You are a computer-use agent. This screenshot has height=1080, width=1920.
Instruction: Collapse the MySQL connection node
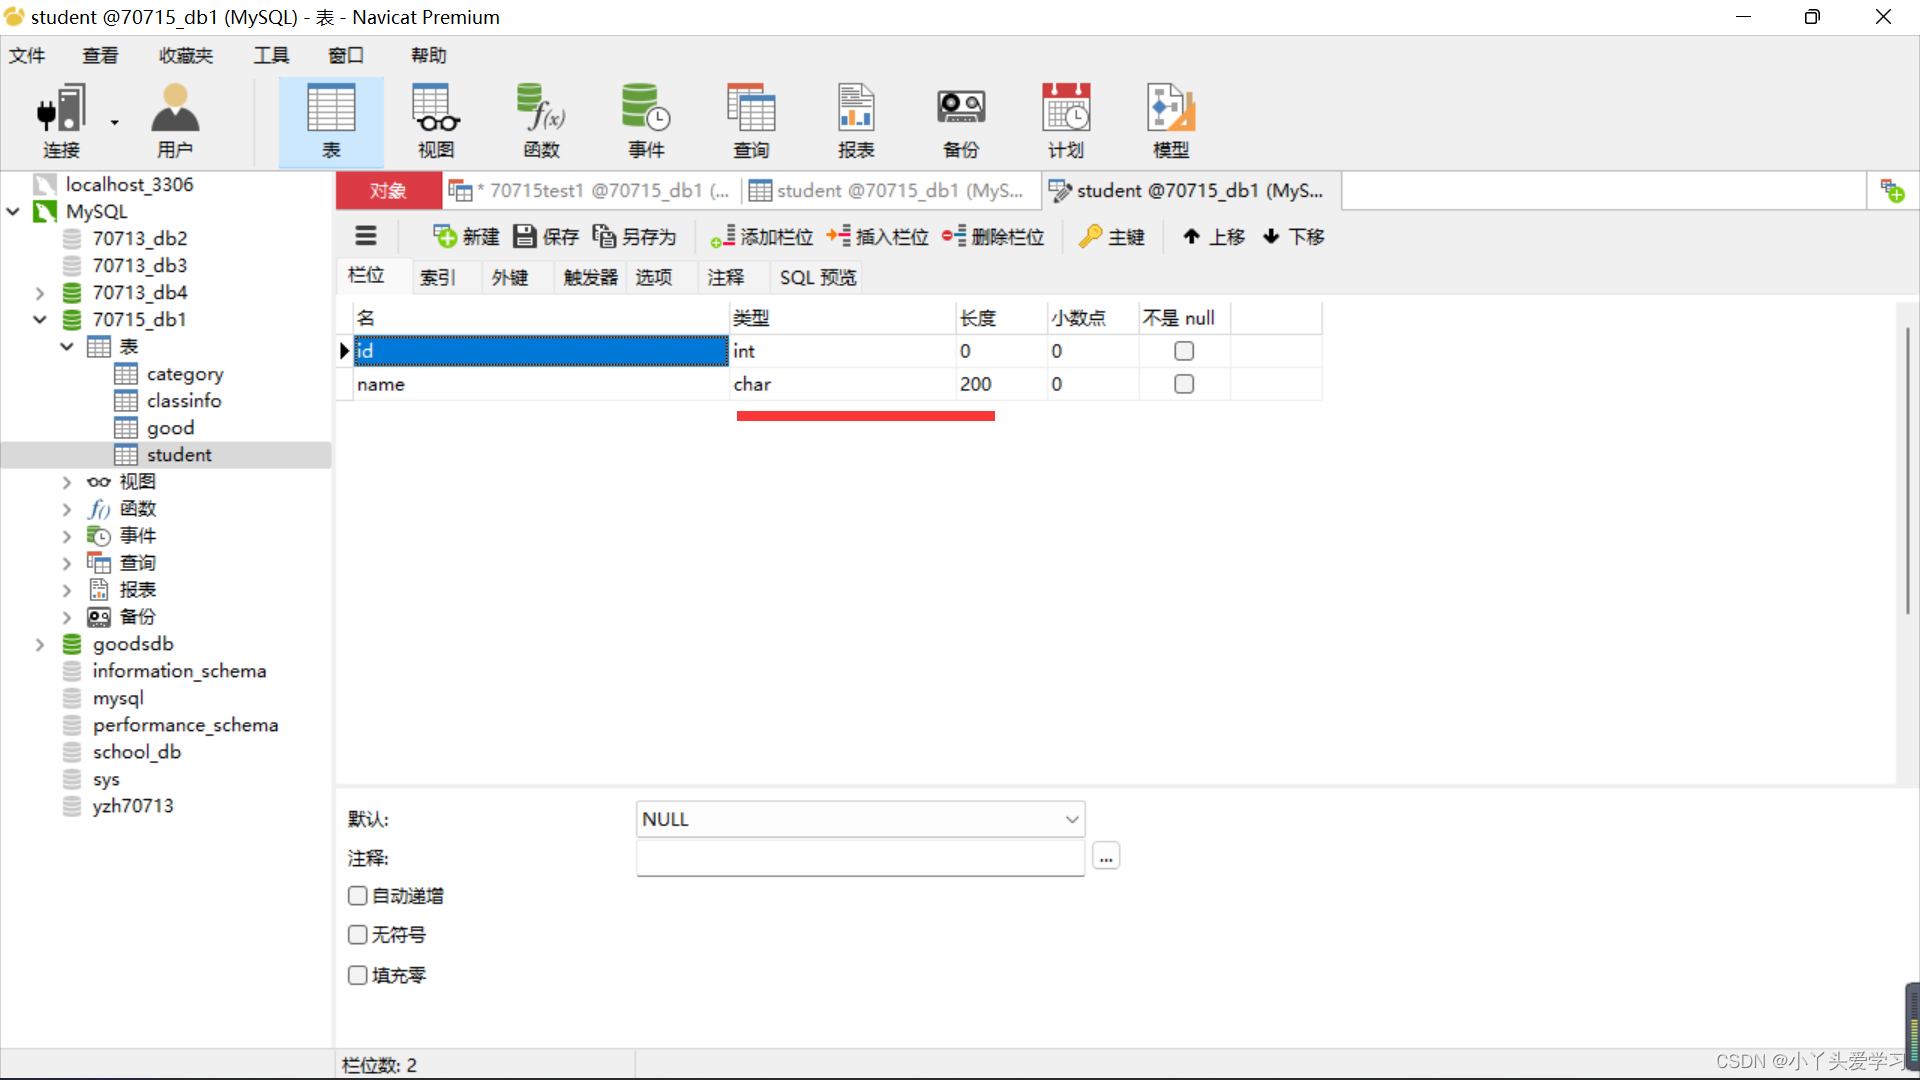click(x=13, y=211)
